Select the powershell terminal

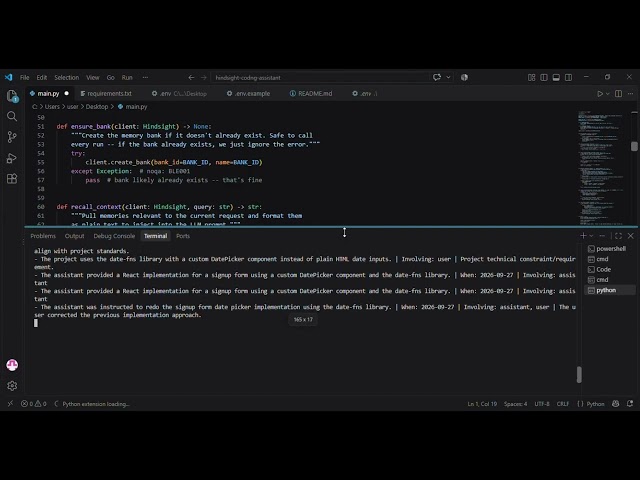(x=610, y=249)
